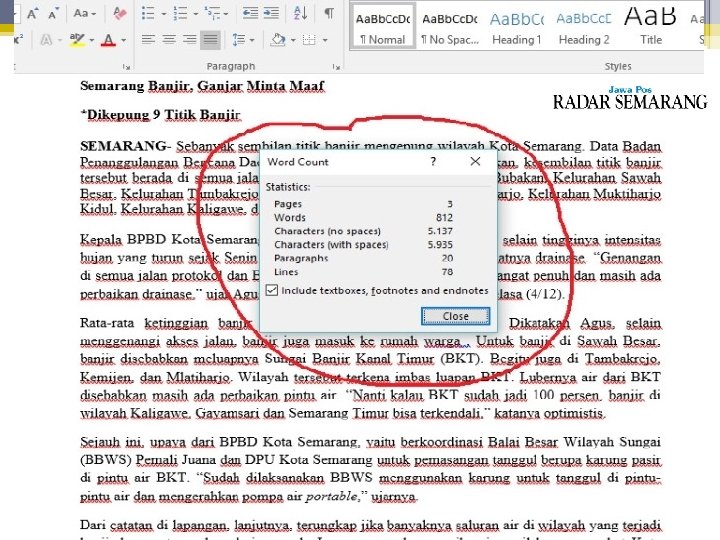The width and height of the screenshot is (720, 540).
Task: Apply yellow text highlight color
Action: 77,40
